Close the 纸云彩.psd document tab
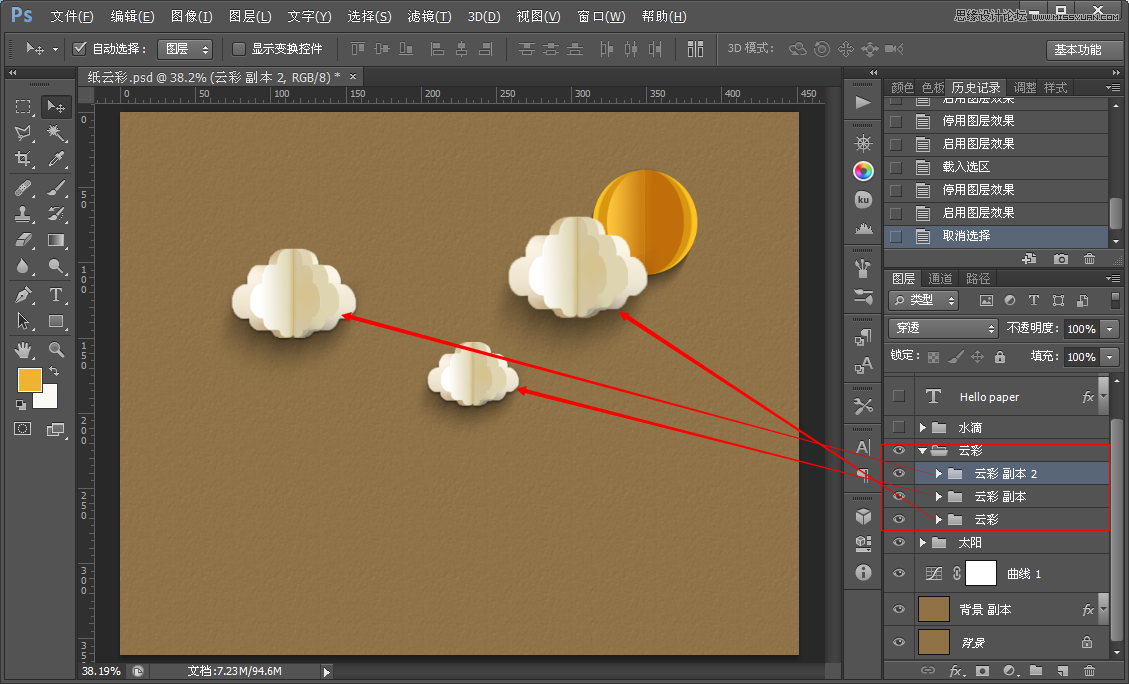The width and height of the screenshot is (1129, 684). [353, 76]
